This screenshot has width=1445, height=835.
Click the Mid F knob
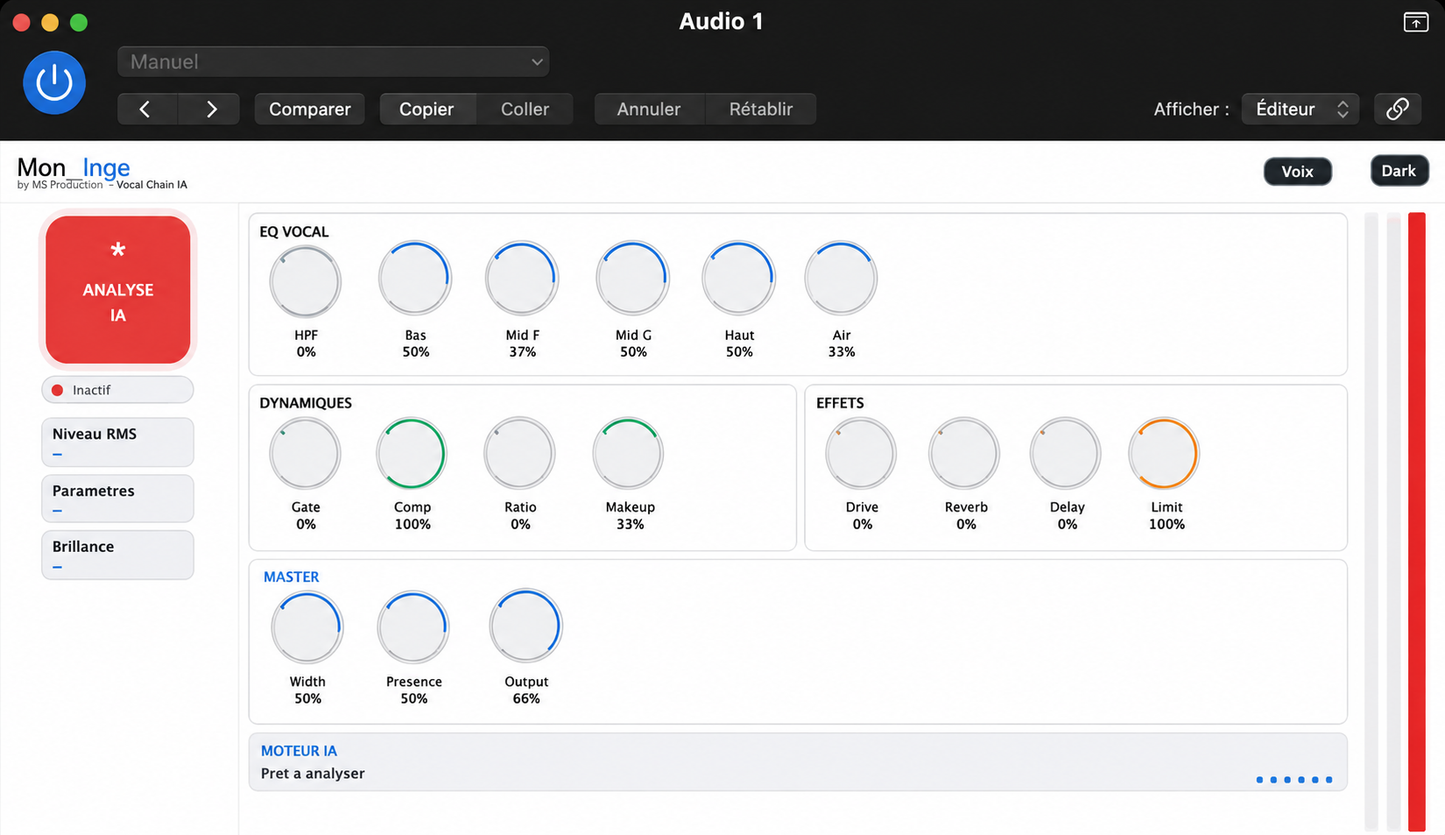click(522, 279)
